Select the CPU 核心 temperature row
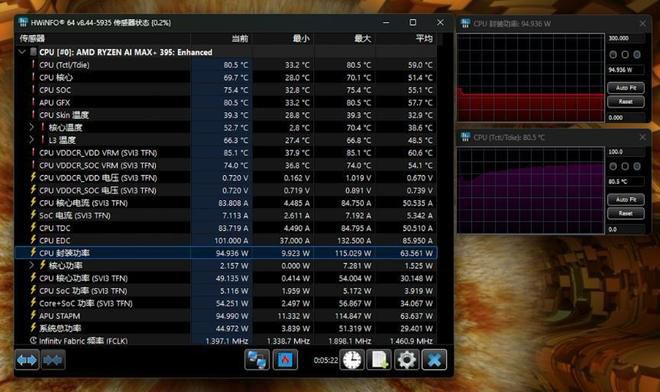The width and height of the screenshot is (660, 392). coord(226,77)
